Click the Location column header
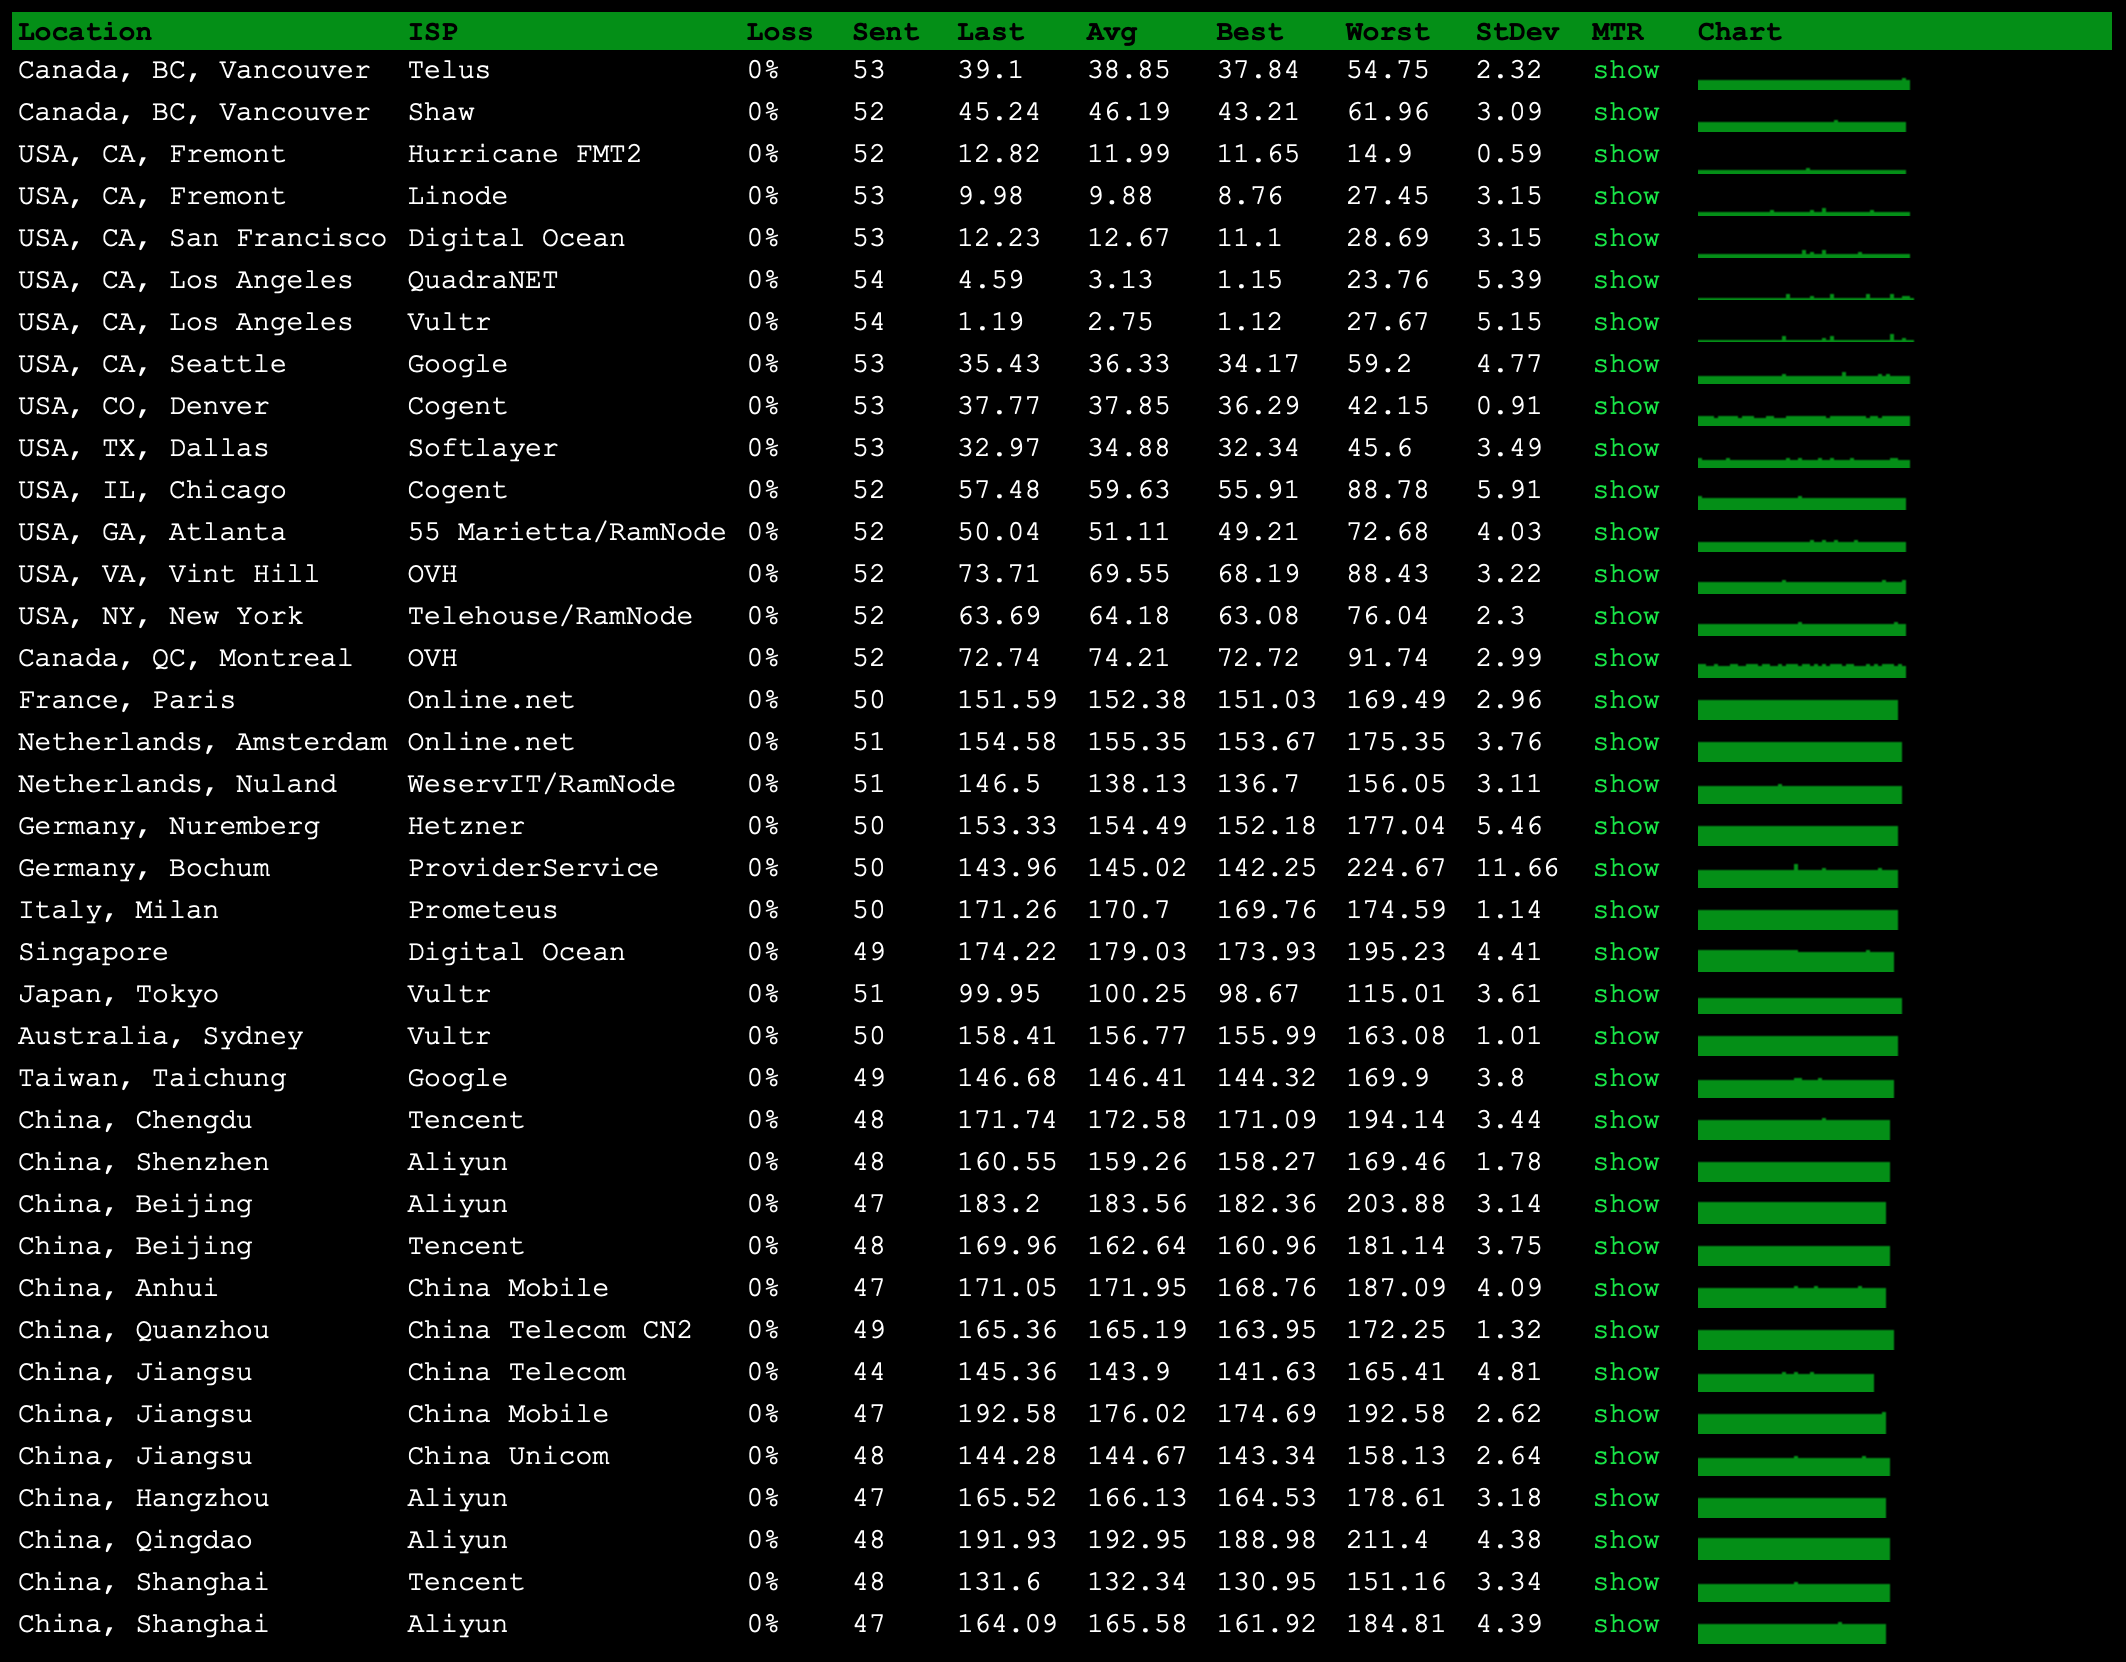Screen dimensions: 2126x1662 point(85,32)
